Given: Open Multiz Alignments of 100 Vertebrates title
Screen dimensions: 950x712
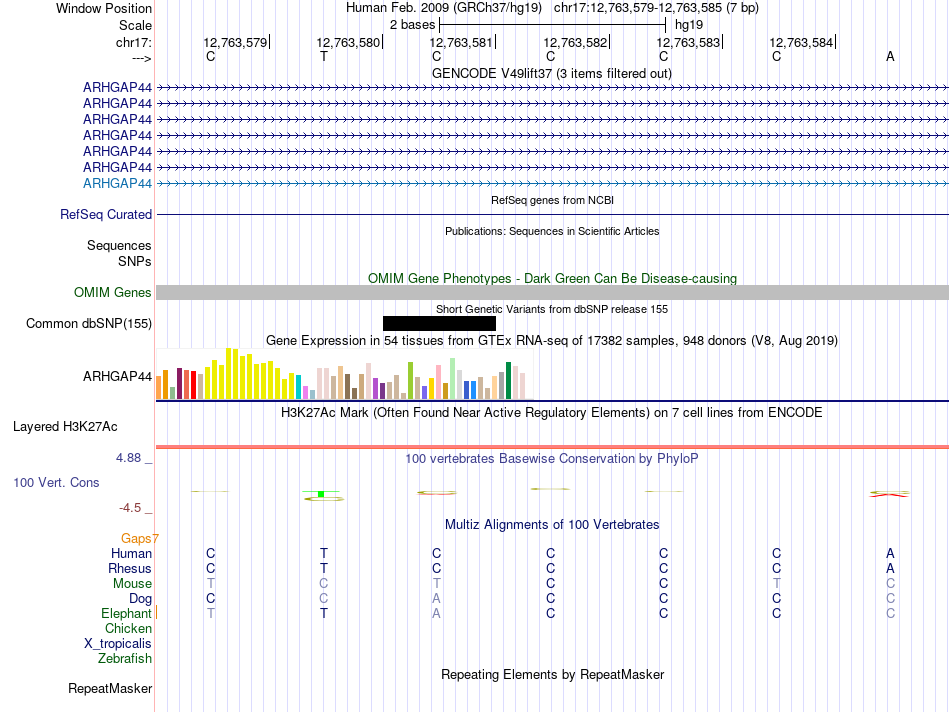Looking at the screenshot, I should point(552,525).
